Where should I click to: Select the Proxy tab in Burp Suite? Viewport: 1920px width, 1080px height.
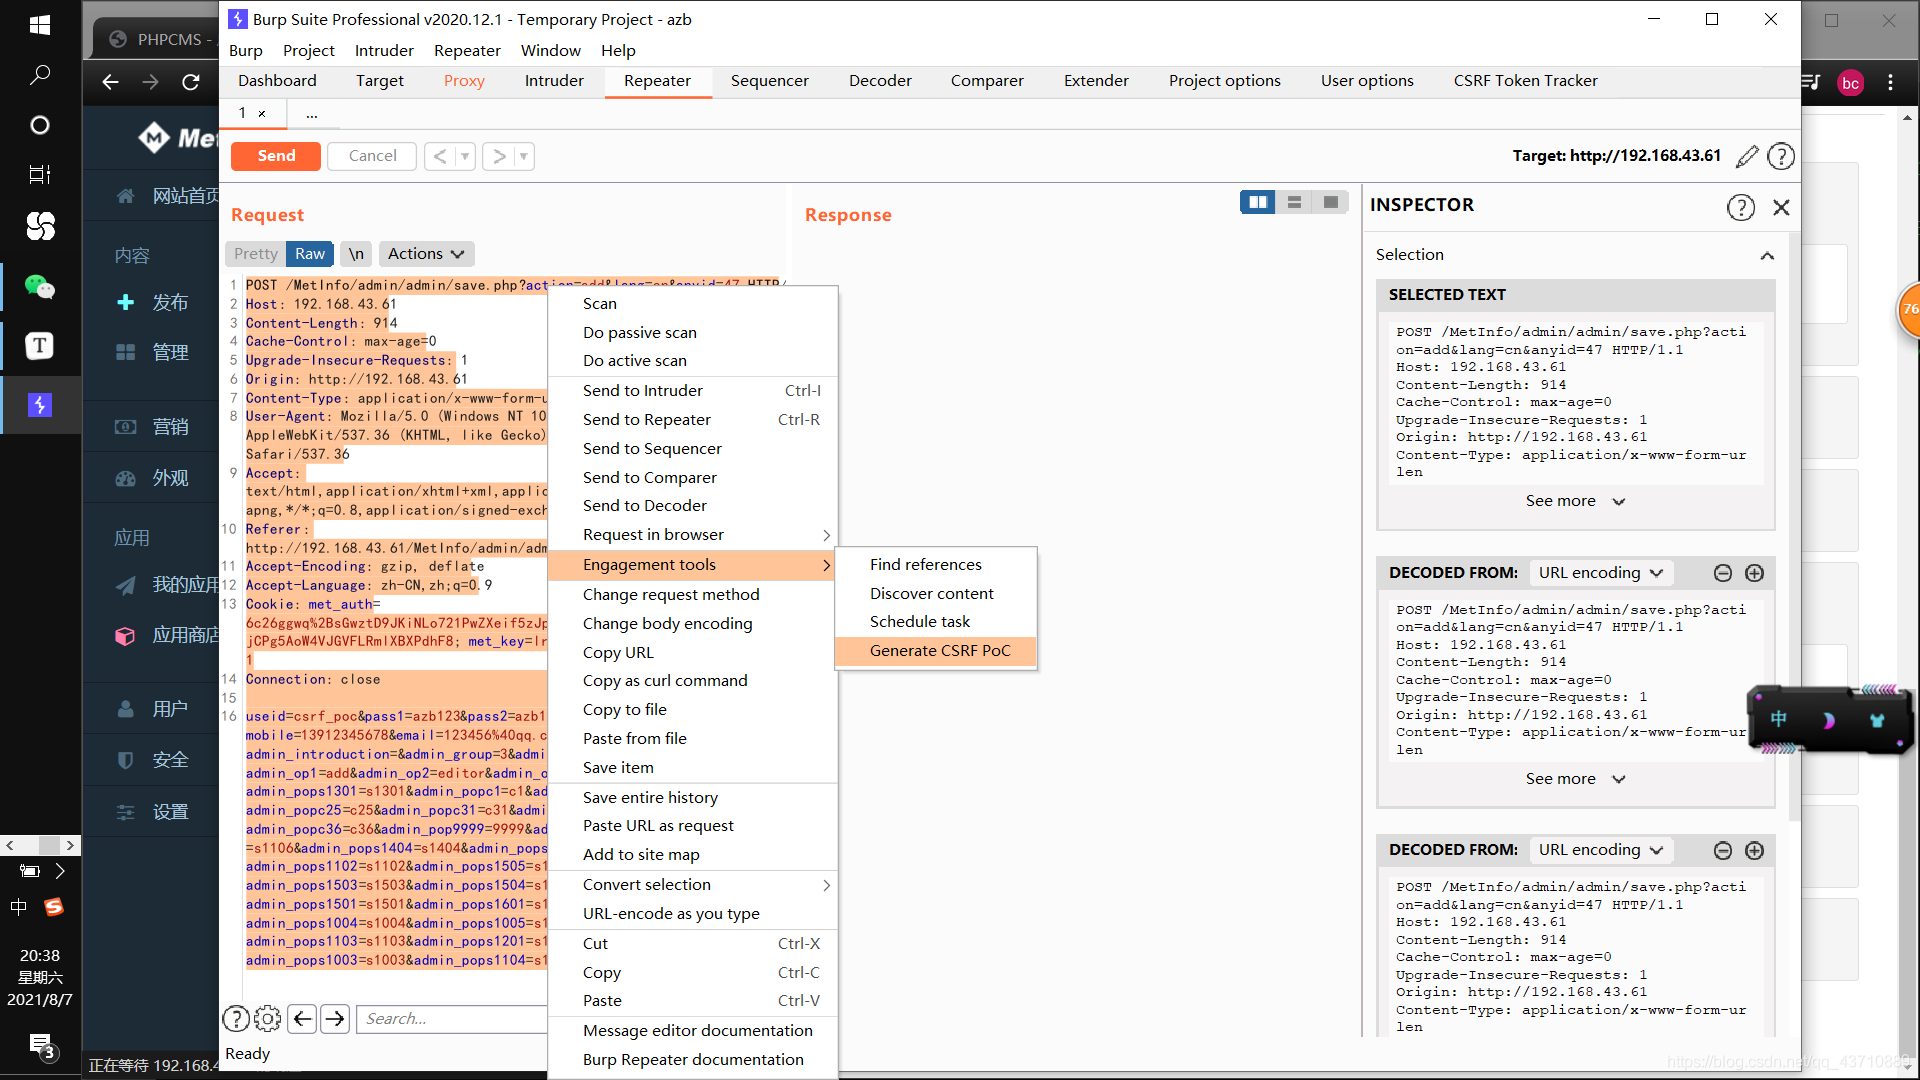pos(464,80)
